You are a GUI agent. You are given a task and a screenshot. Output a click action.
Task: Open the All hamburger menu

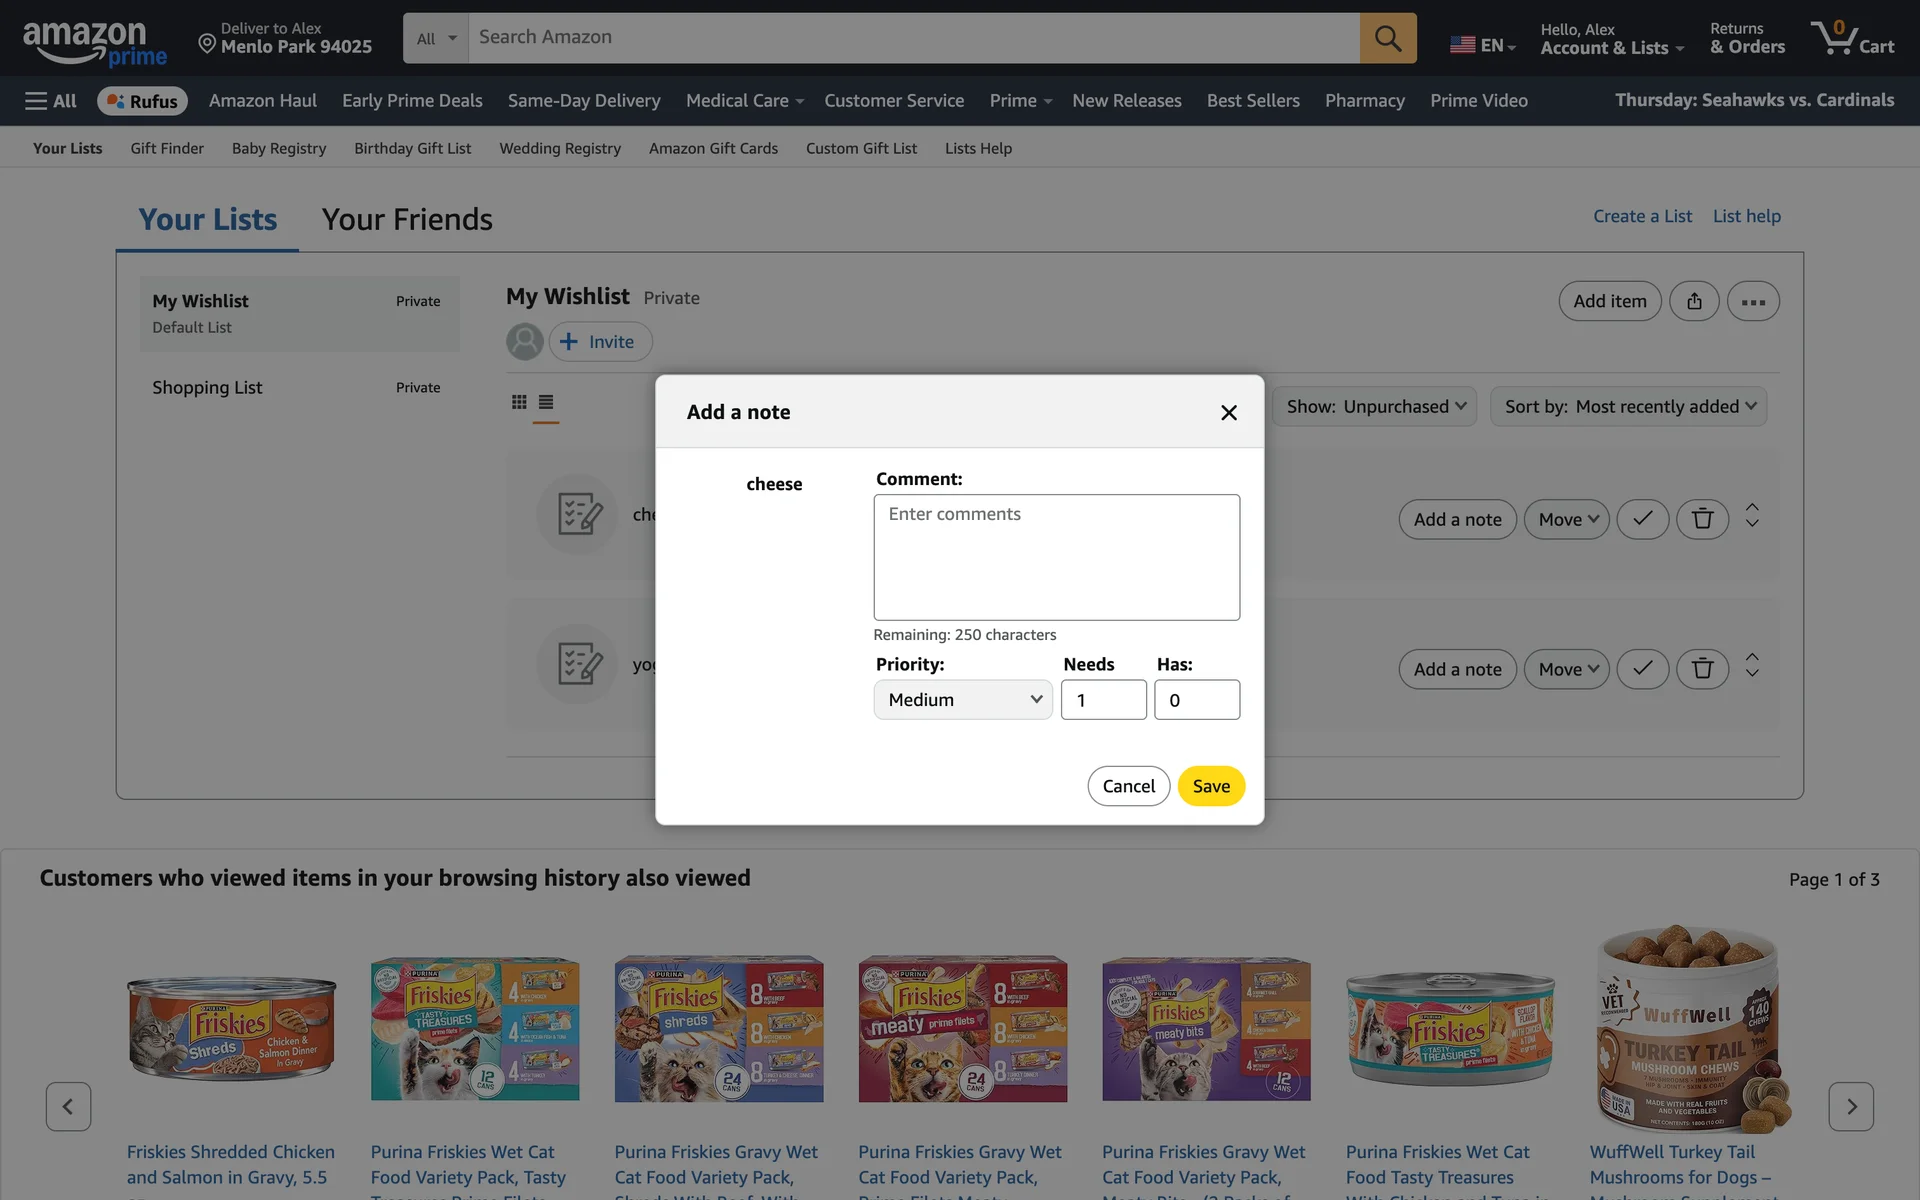point(50,101)
